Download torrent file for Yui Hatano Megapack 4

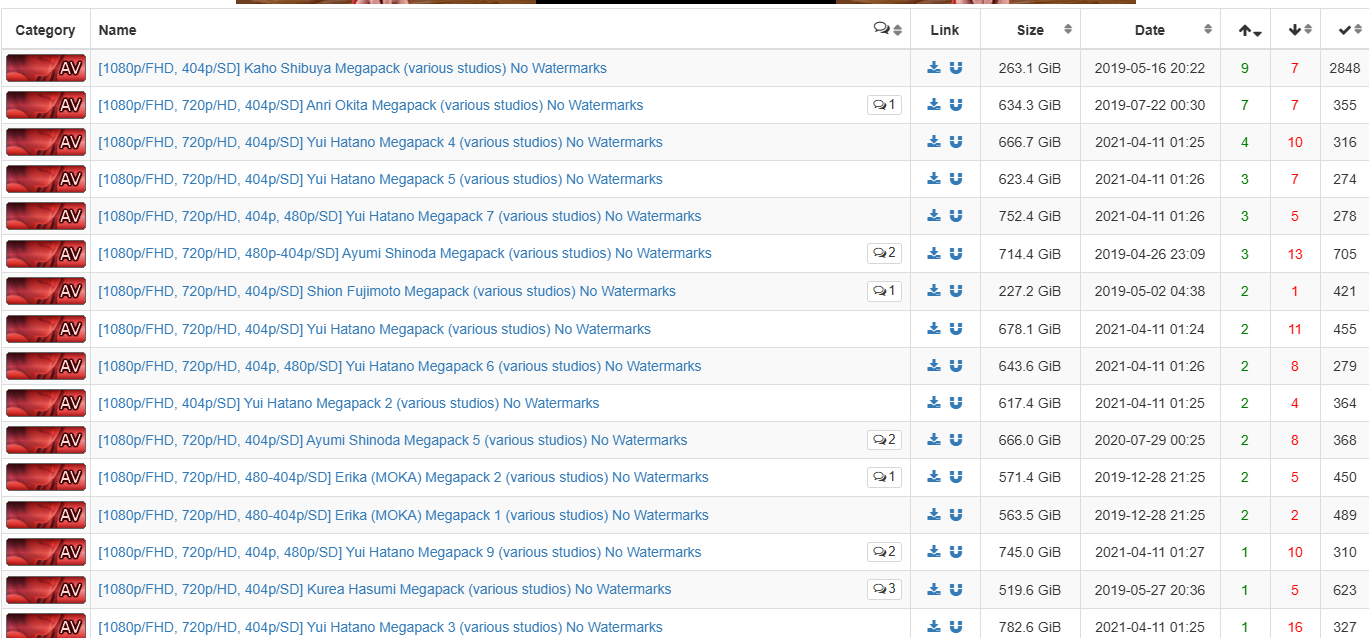click(934, 142)
